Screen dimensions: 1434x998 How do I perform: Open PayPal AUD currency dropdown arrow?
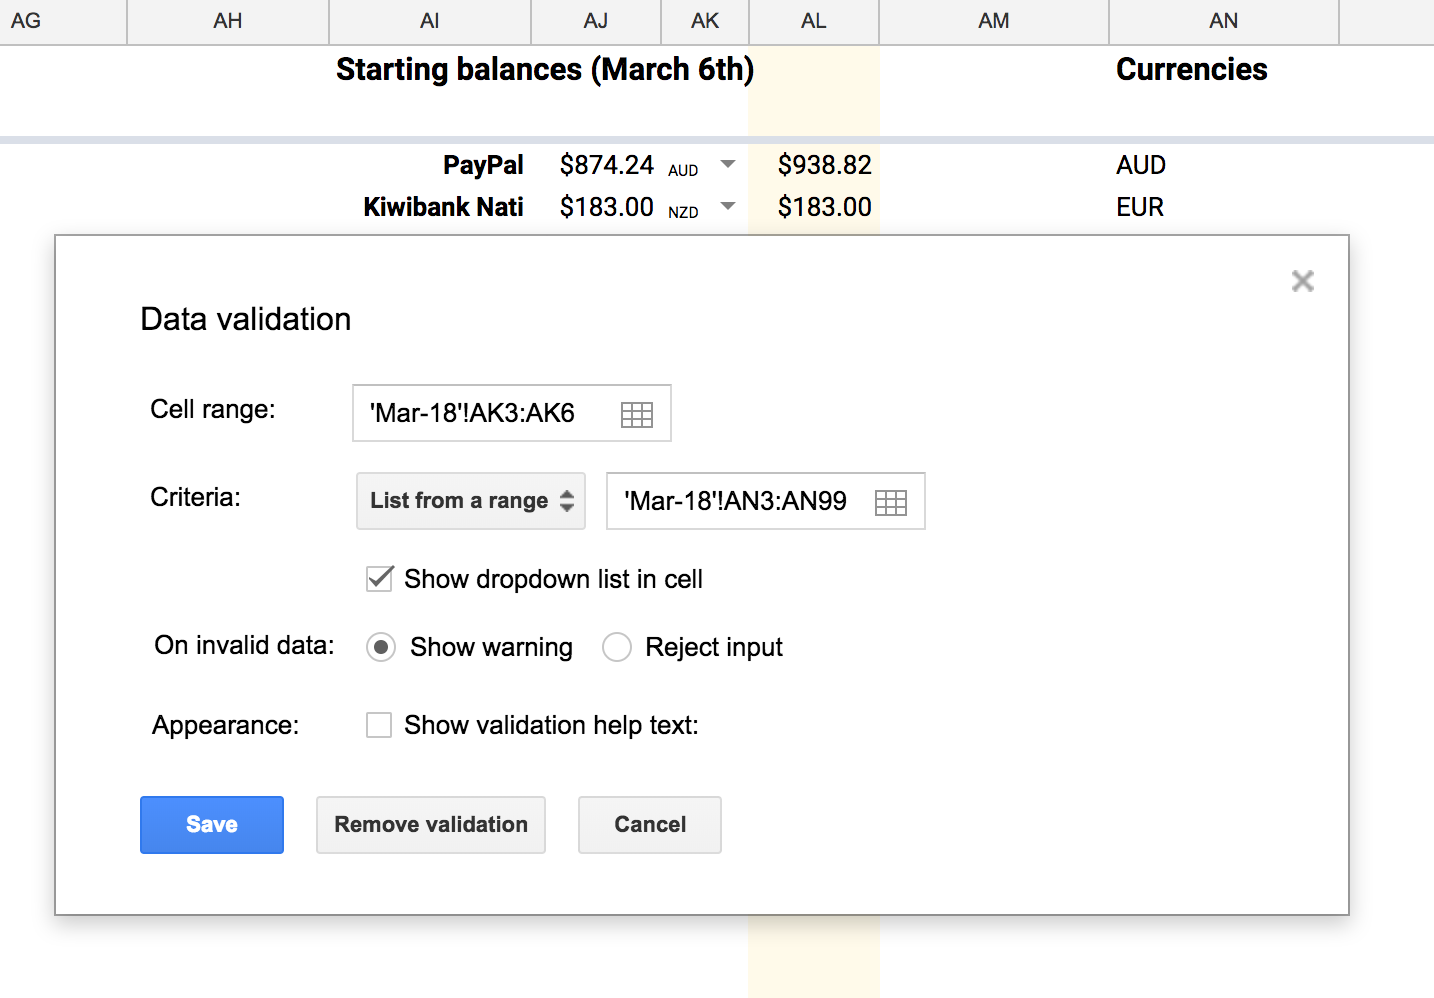(x=728, y=165)
